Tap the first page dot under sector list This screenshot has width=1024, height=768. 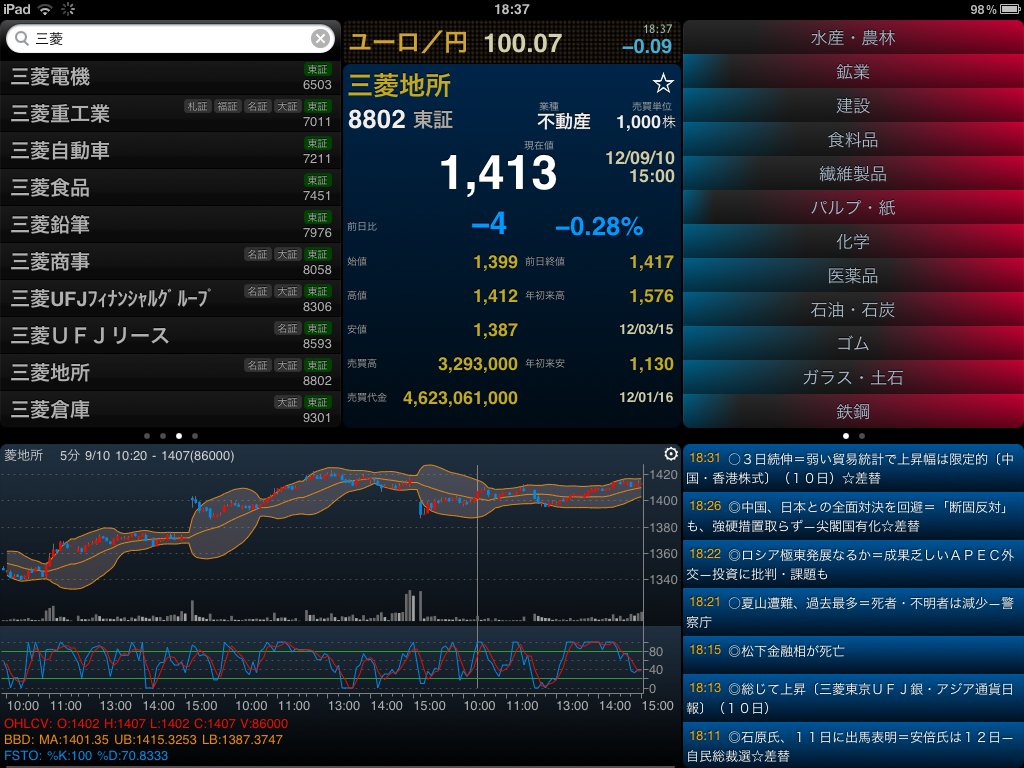coord(846,436)
